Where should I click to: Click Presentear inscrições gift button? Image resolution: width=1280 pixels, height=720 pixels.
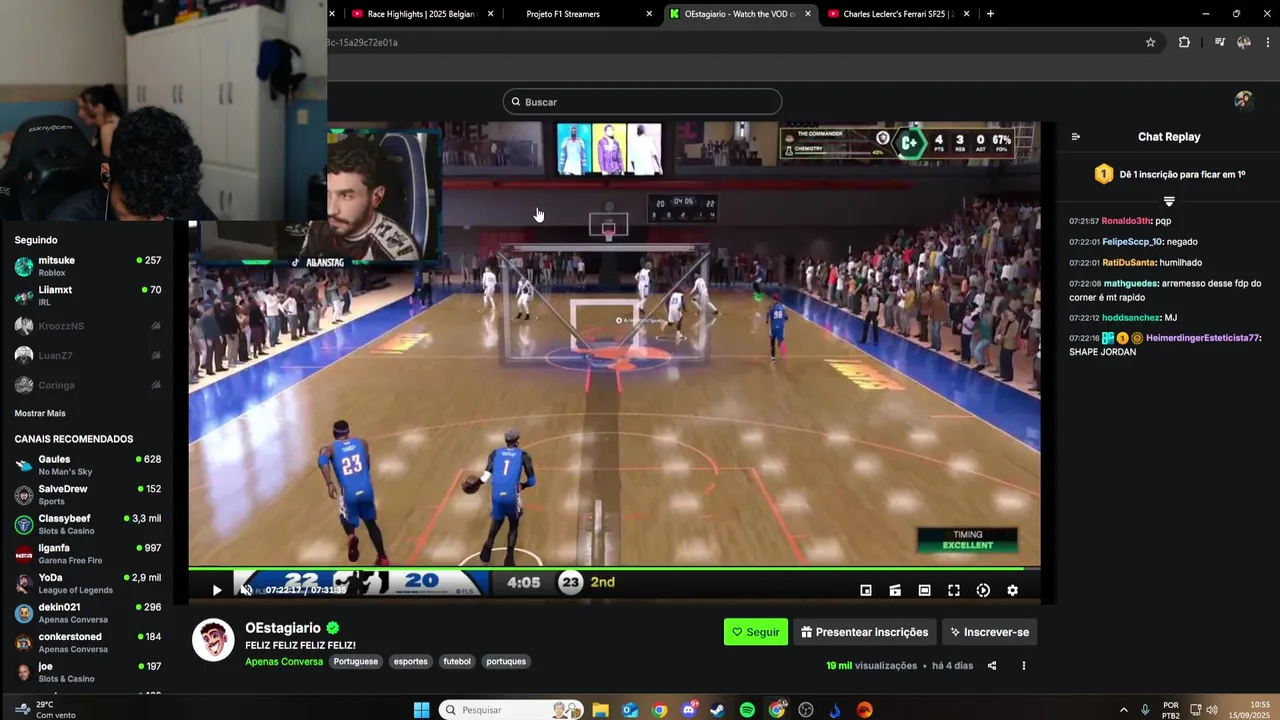click(864, 632)
